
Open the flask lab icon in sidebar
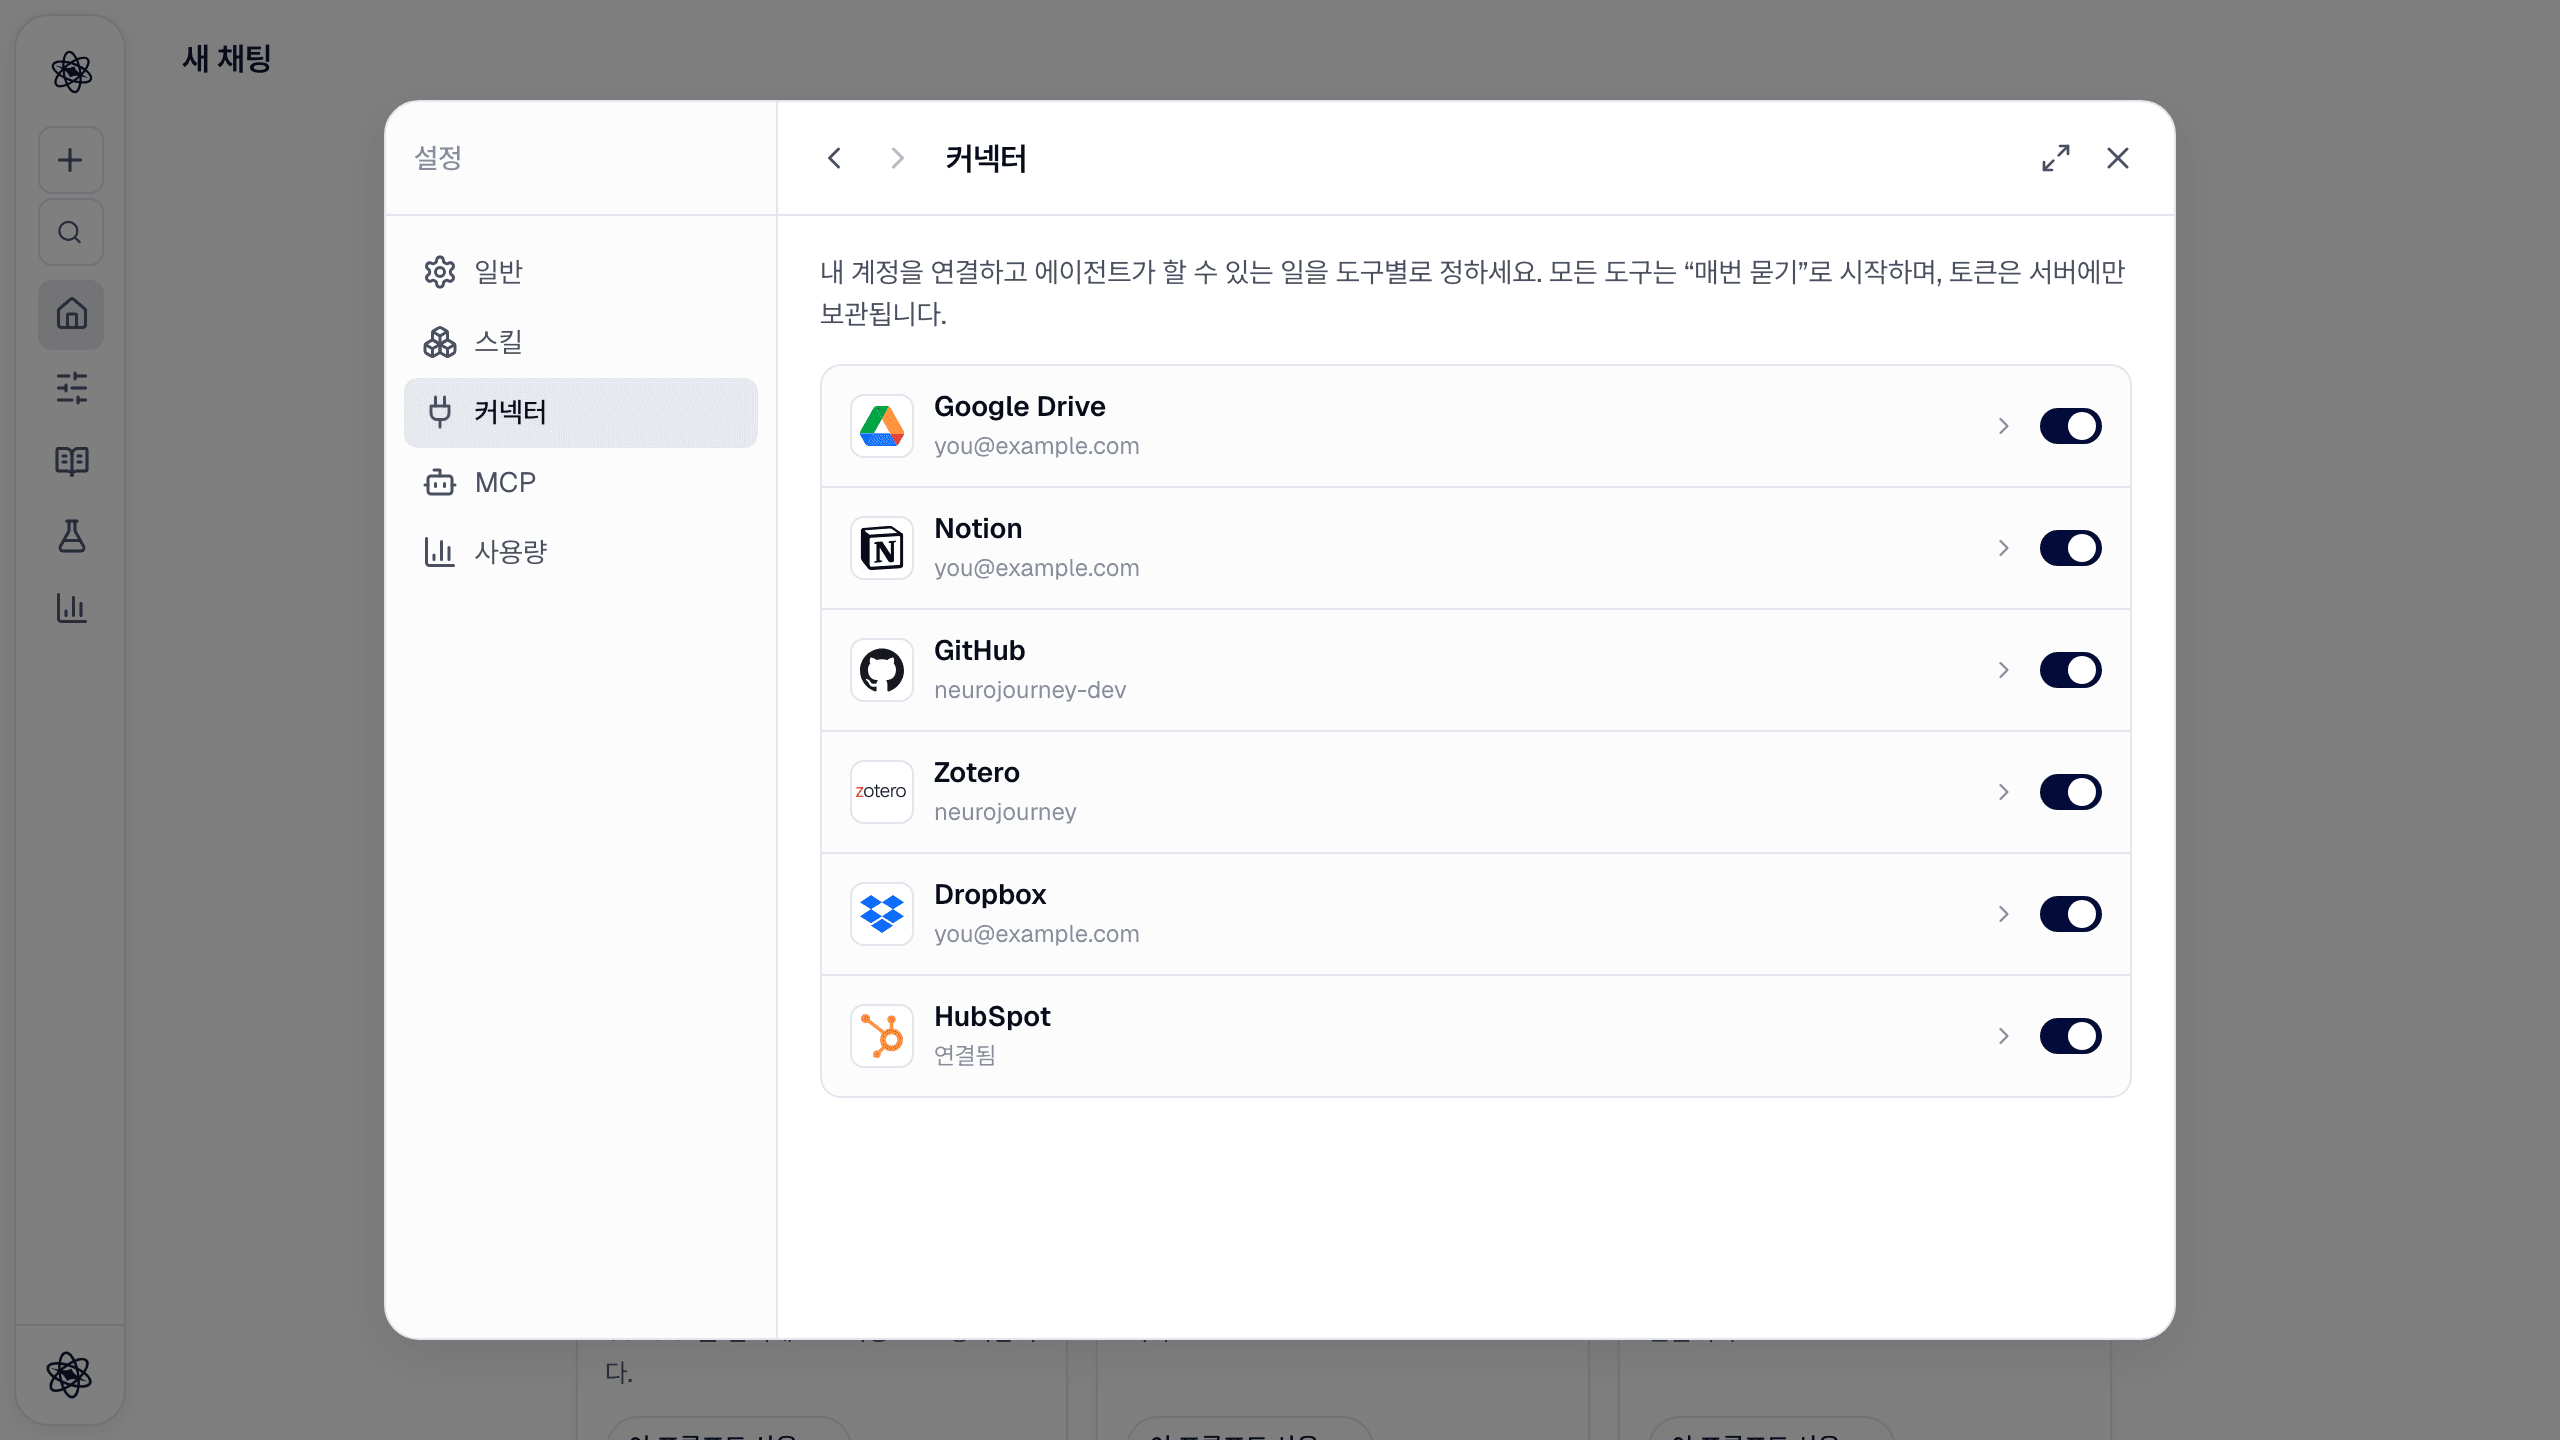[71, 536]
